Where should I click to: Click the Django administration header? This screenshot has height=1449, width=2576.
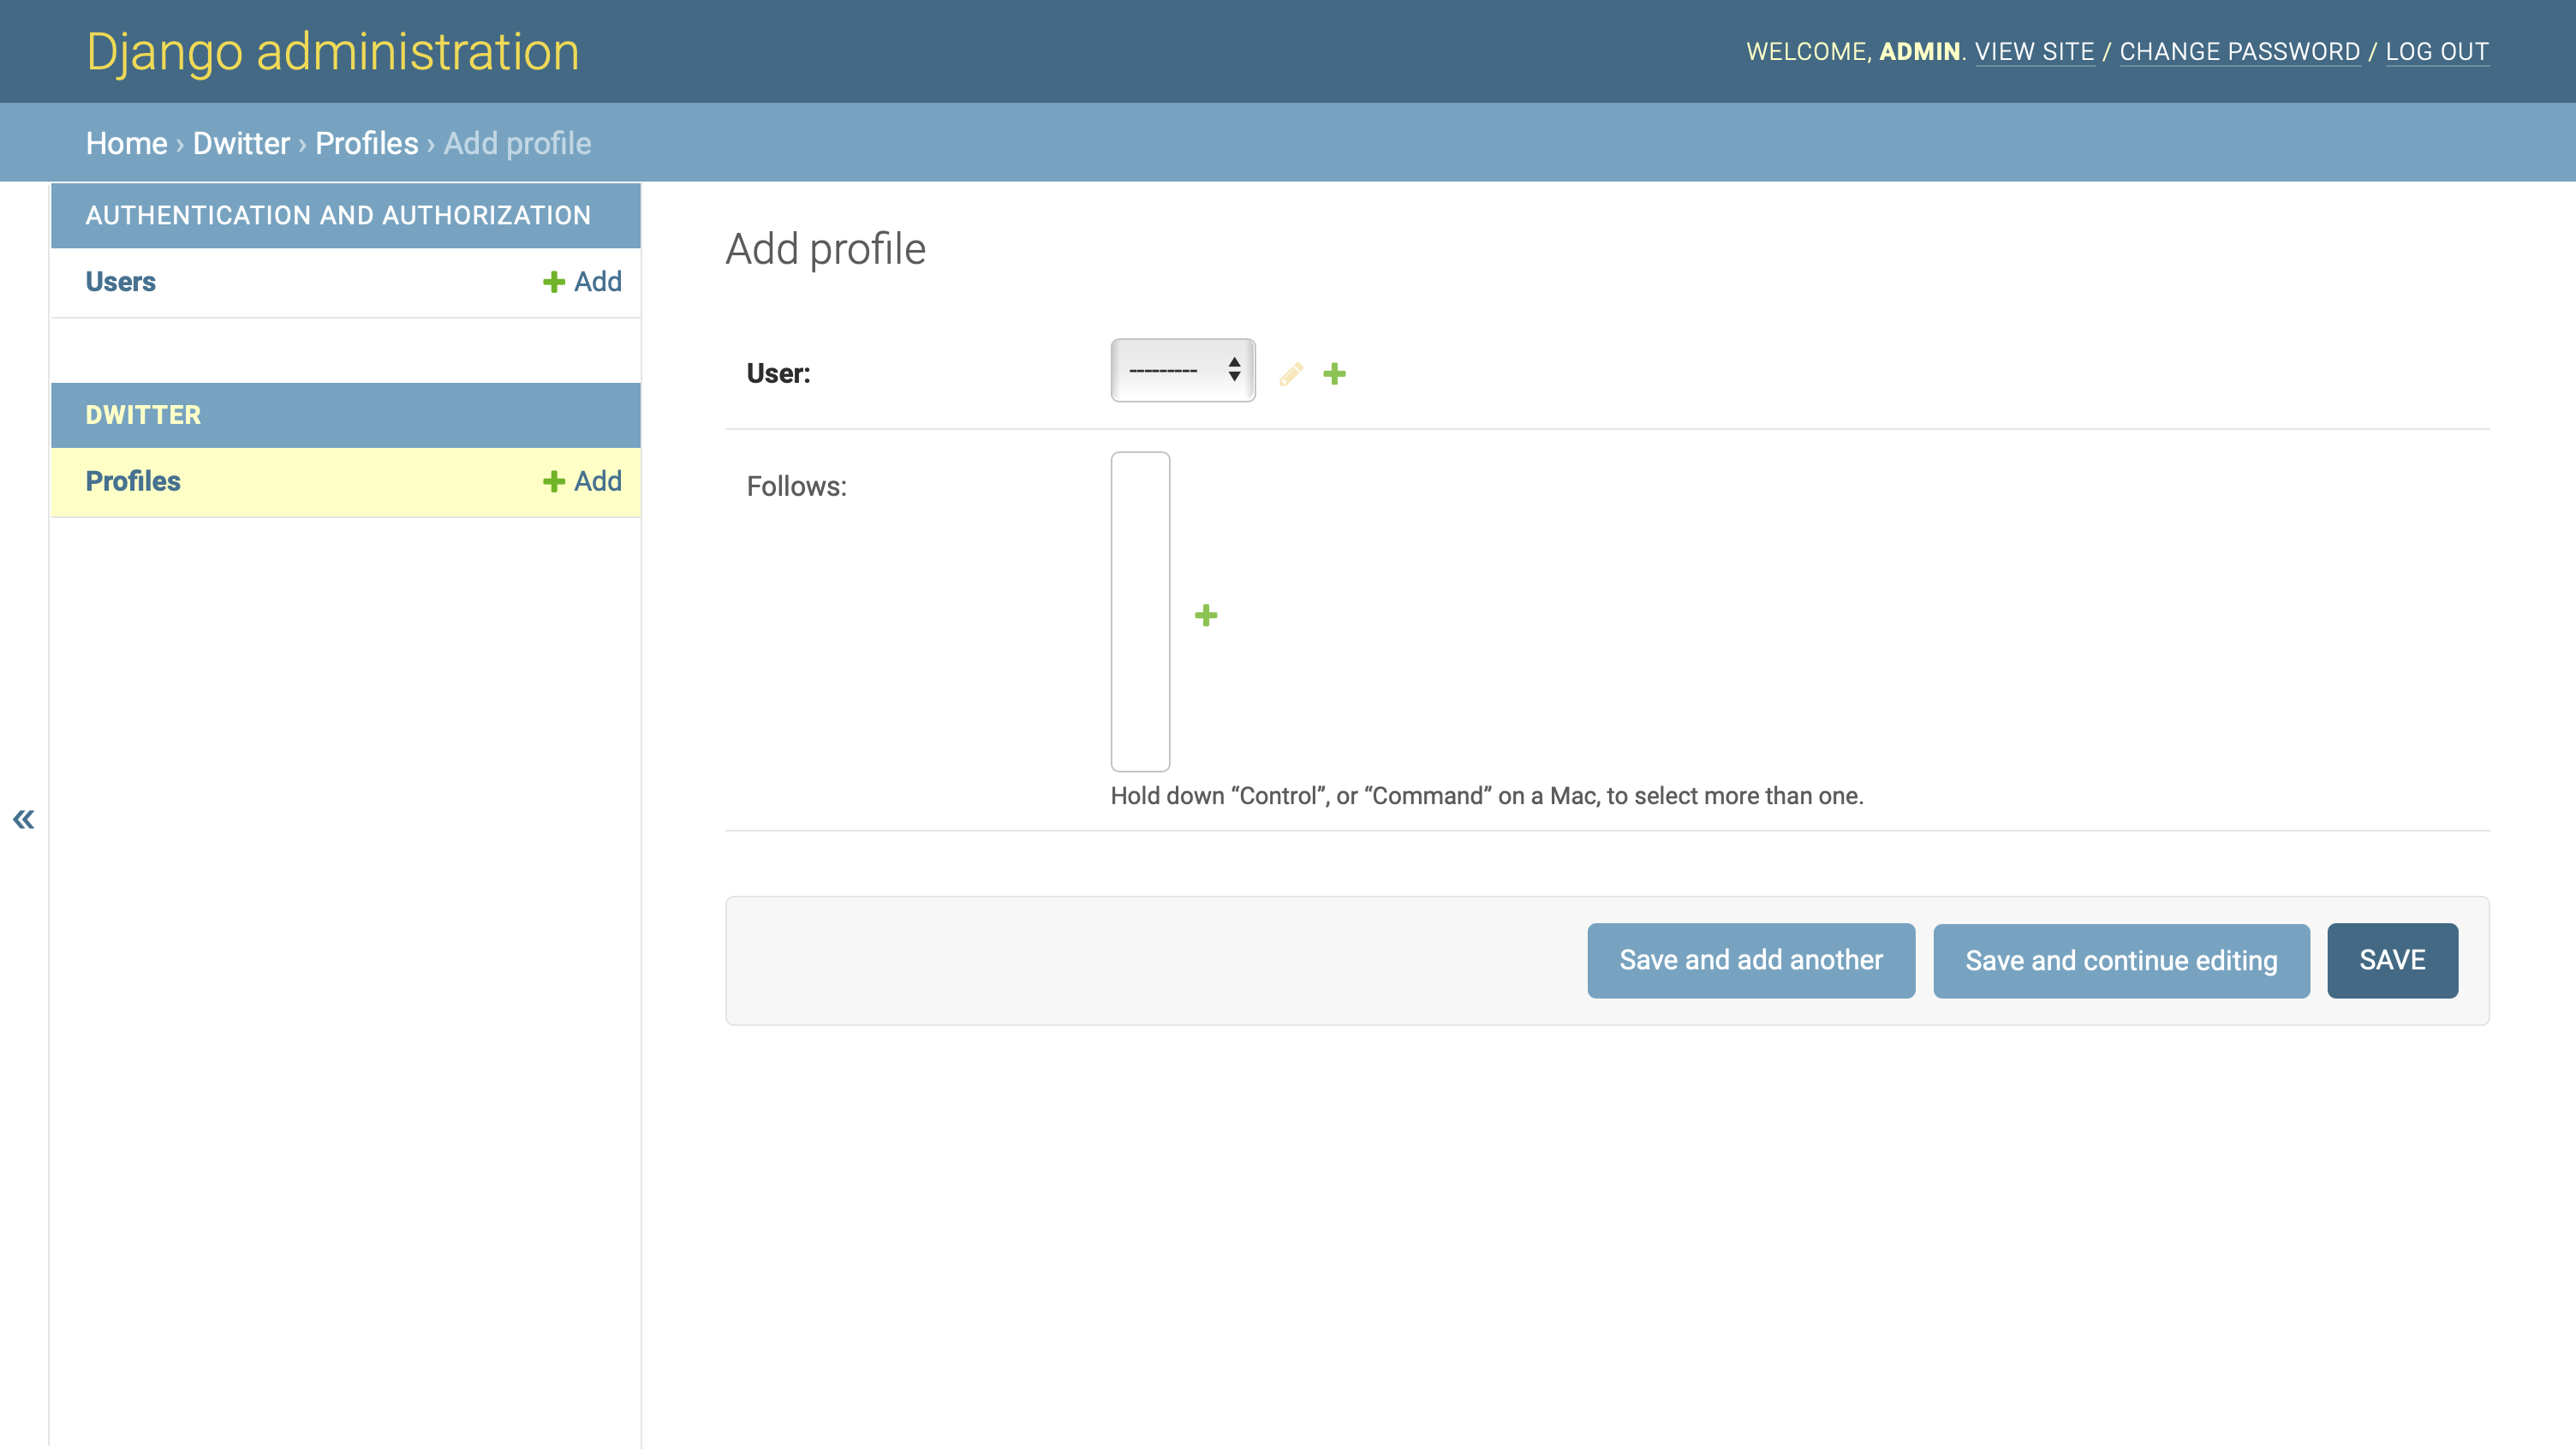[332, 51]
